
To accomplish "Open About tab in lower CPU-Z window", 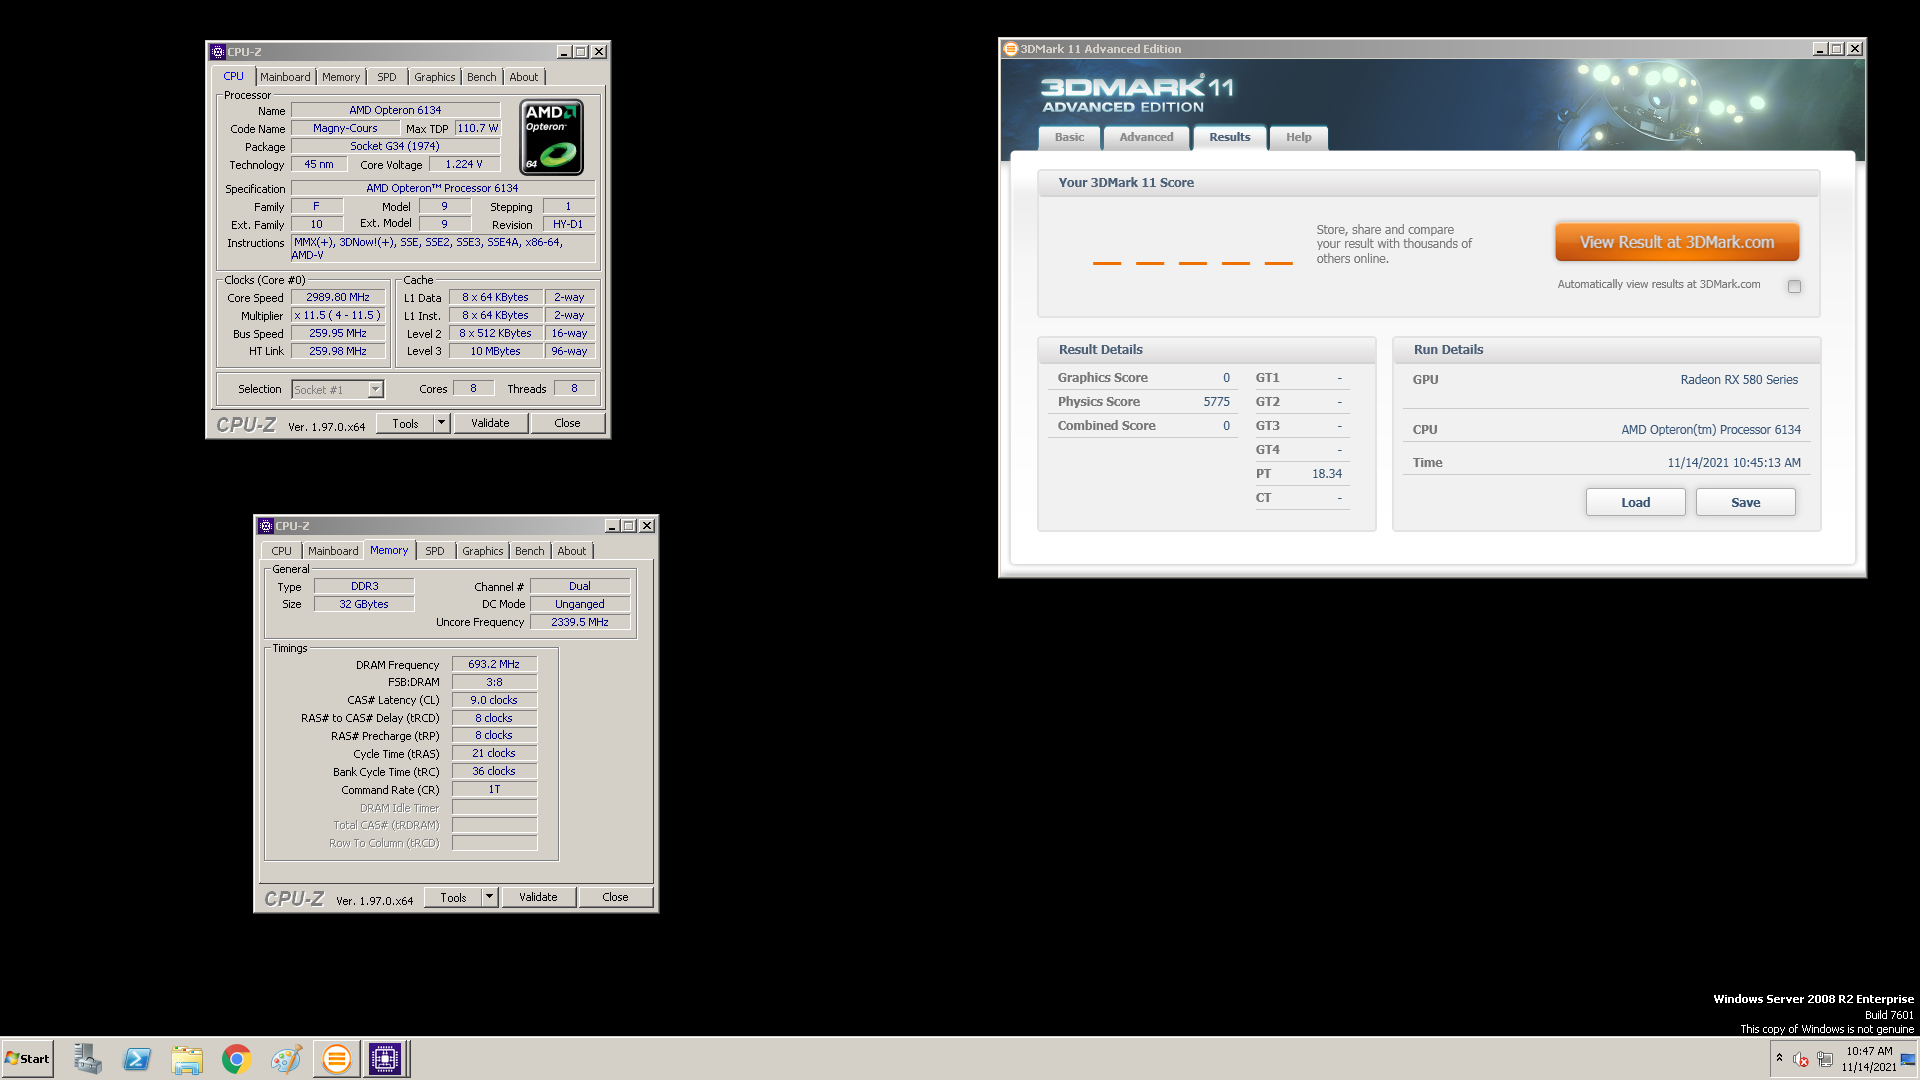I will click(572, 551).
